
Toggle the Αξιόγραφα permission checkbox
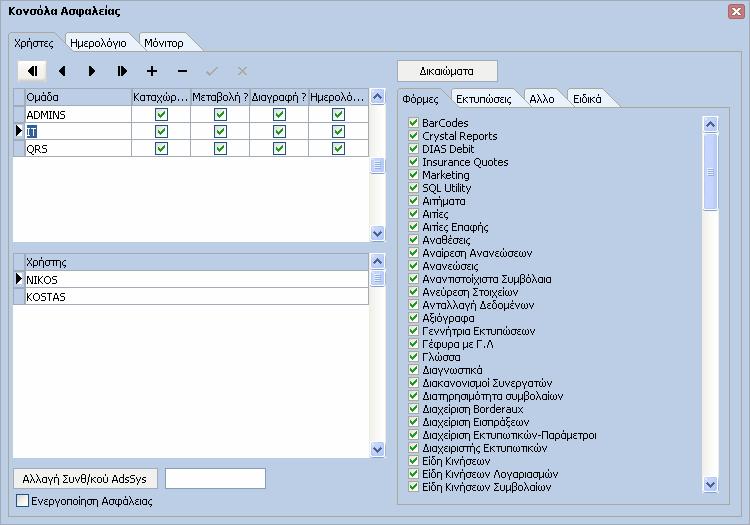414,317
